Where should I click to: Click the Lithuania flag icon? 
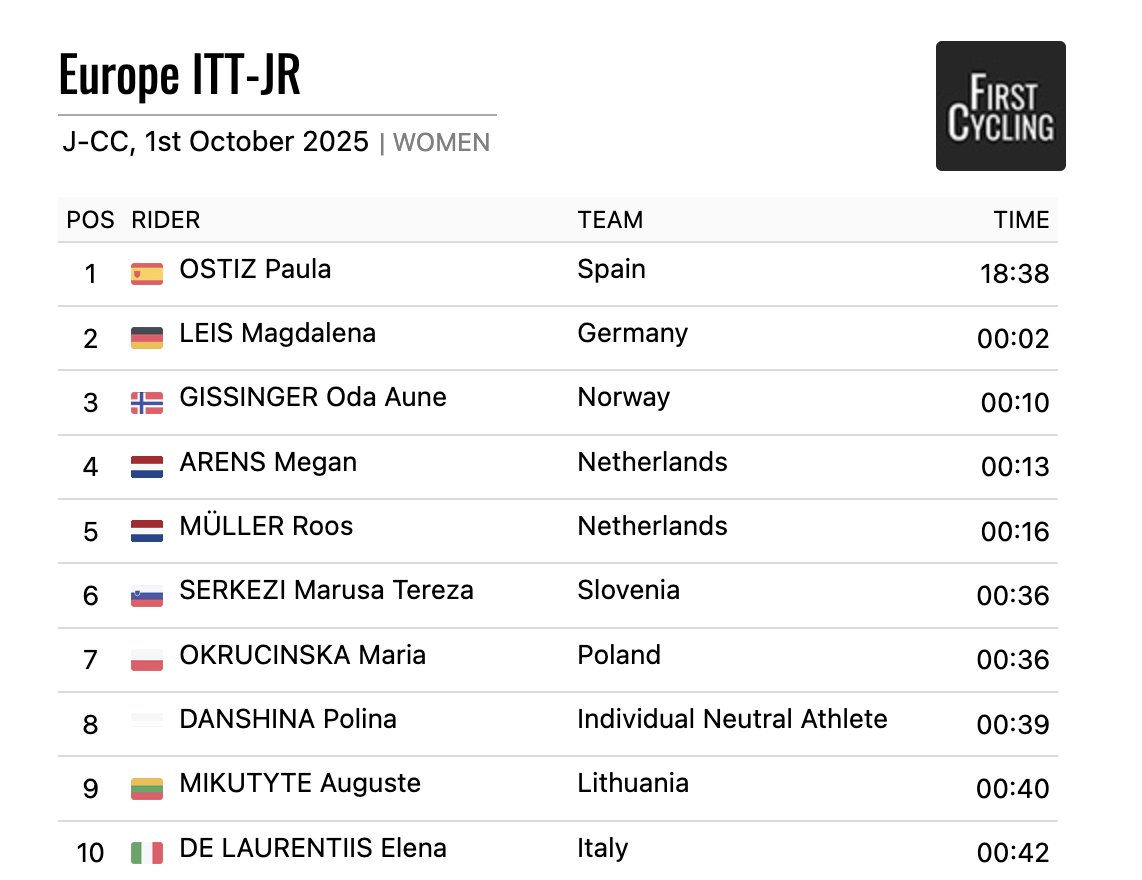(x=147, y=788)
